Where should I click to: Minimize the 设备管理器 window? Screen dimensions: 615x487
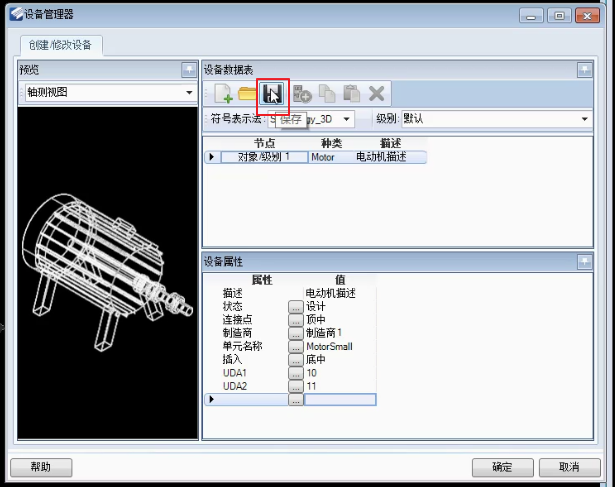[531, 16]
